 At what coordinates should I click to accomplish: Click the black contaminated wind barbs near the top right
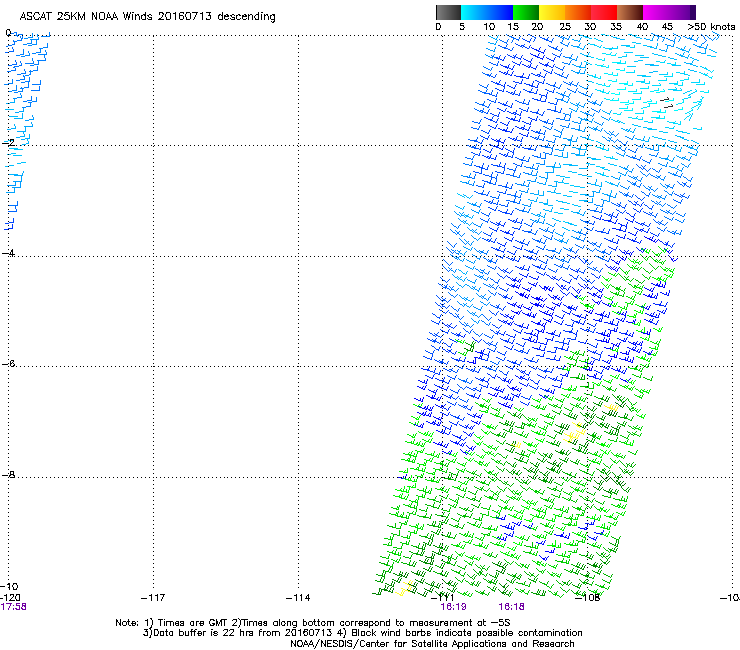point(666,103)
